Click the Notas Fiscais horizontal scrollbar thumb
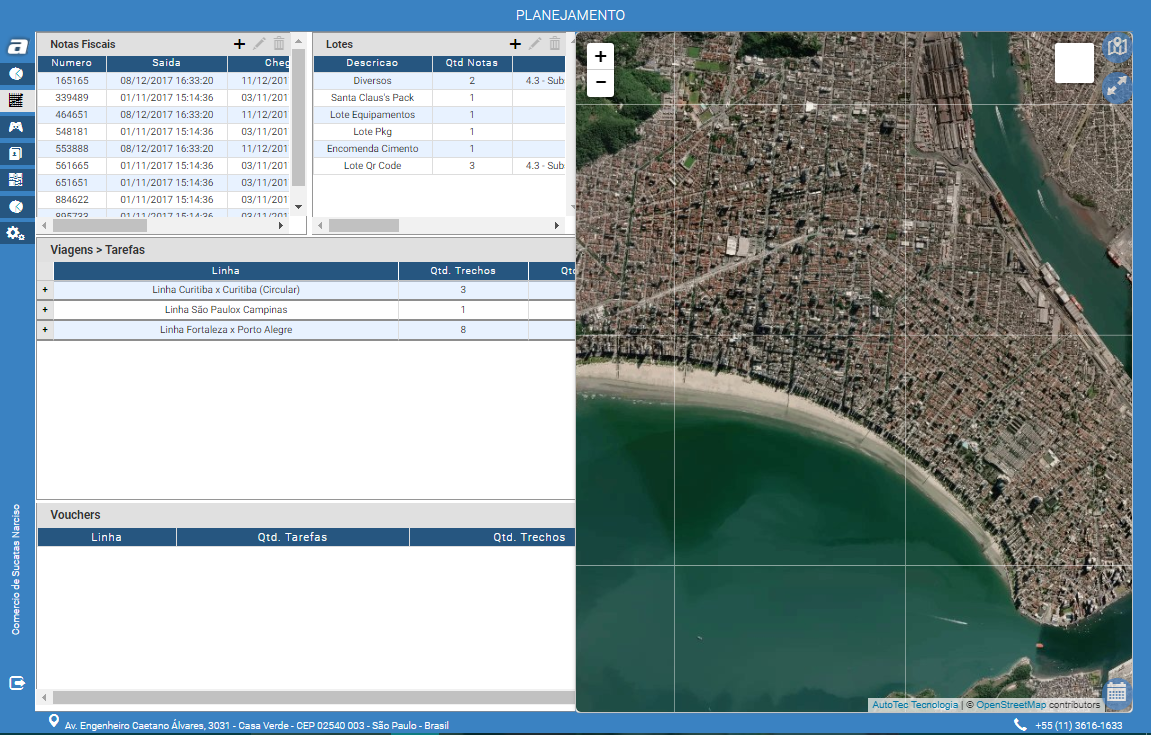This screenshot has width=1151, height=735. (x=99, y=225)
